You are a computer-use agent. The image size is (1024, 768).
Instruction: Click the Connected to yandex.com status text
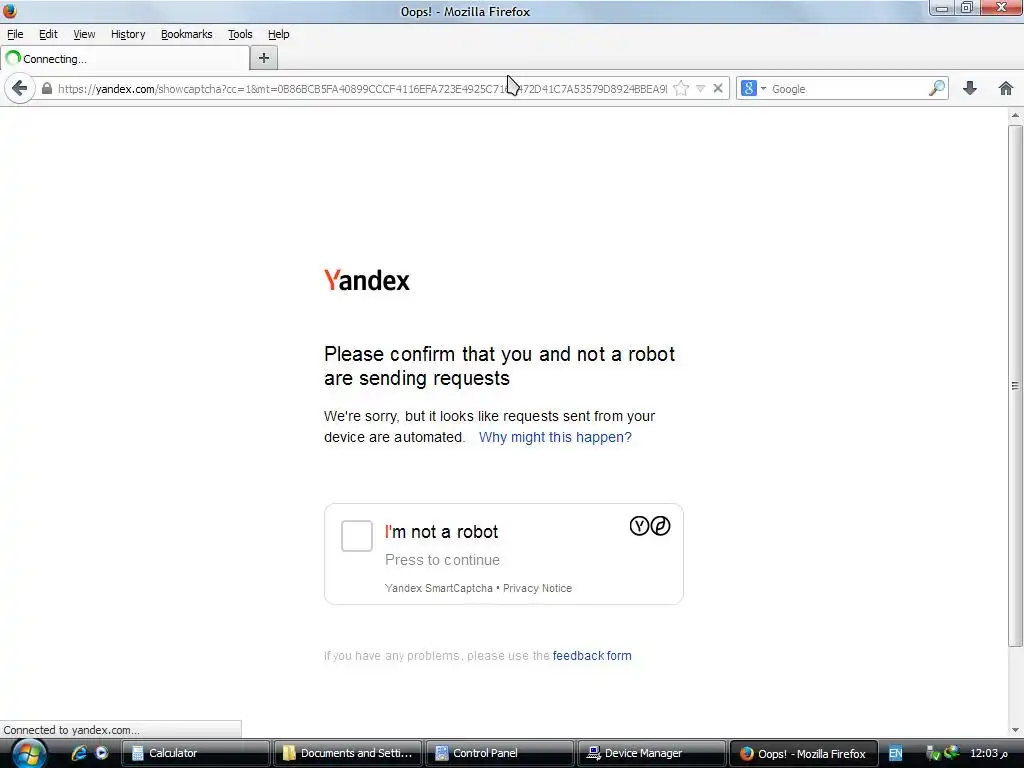[x=71, y=730]
